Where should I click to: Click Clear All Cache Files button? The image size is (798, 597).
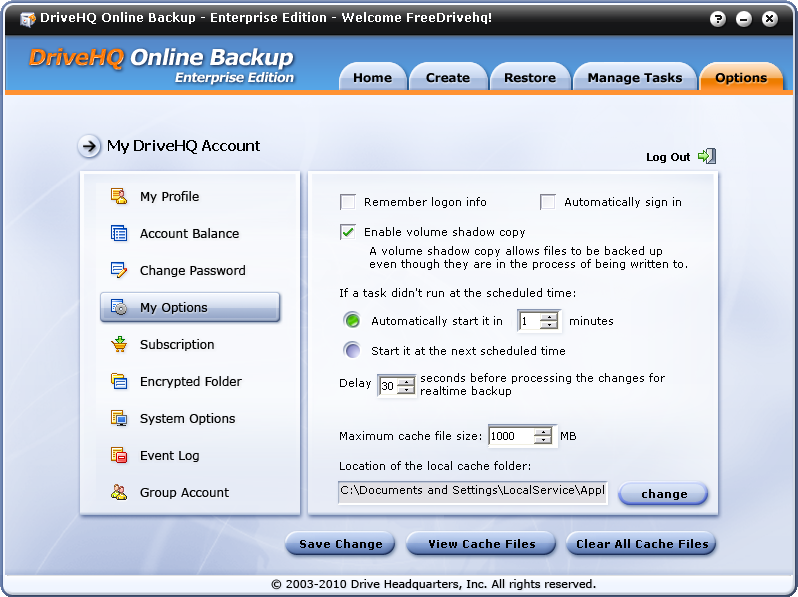tap(641, 544)
